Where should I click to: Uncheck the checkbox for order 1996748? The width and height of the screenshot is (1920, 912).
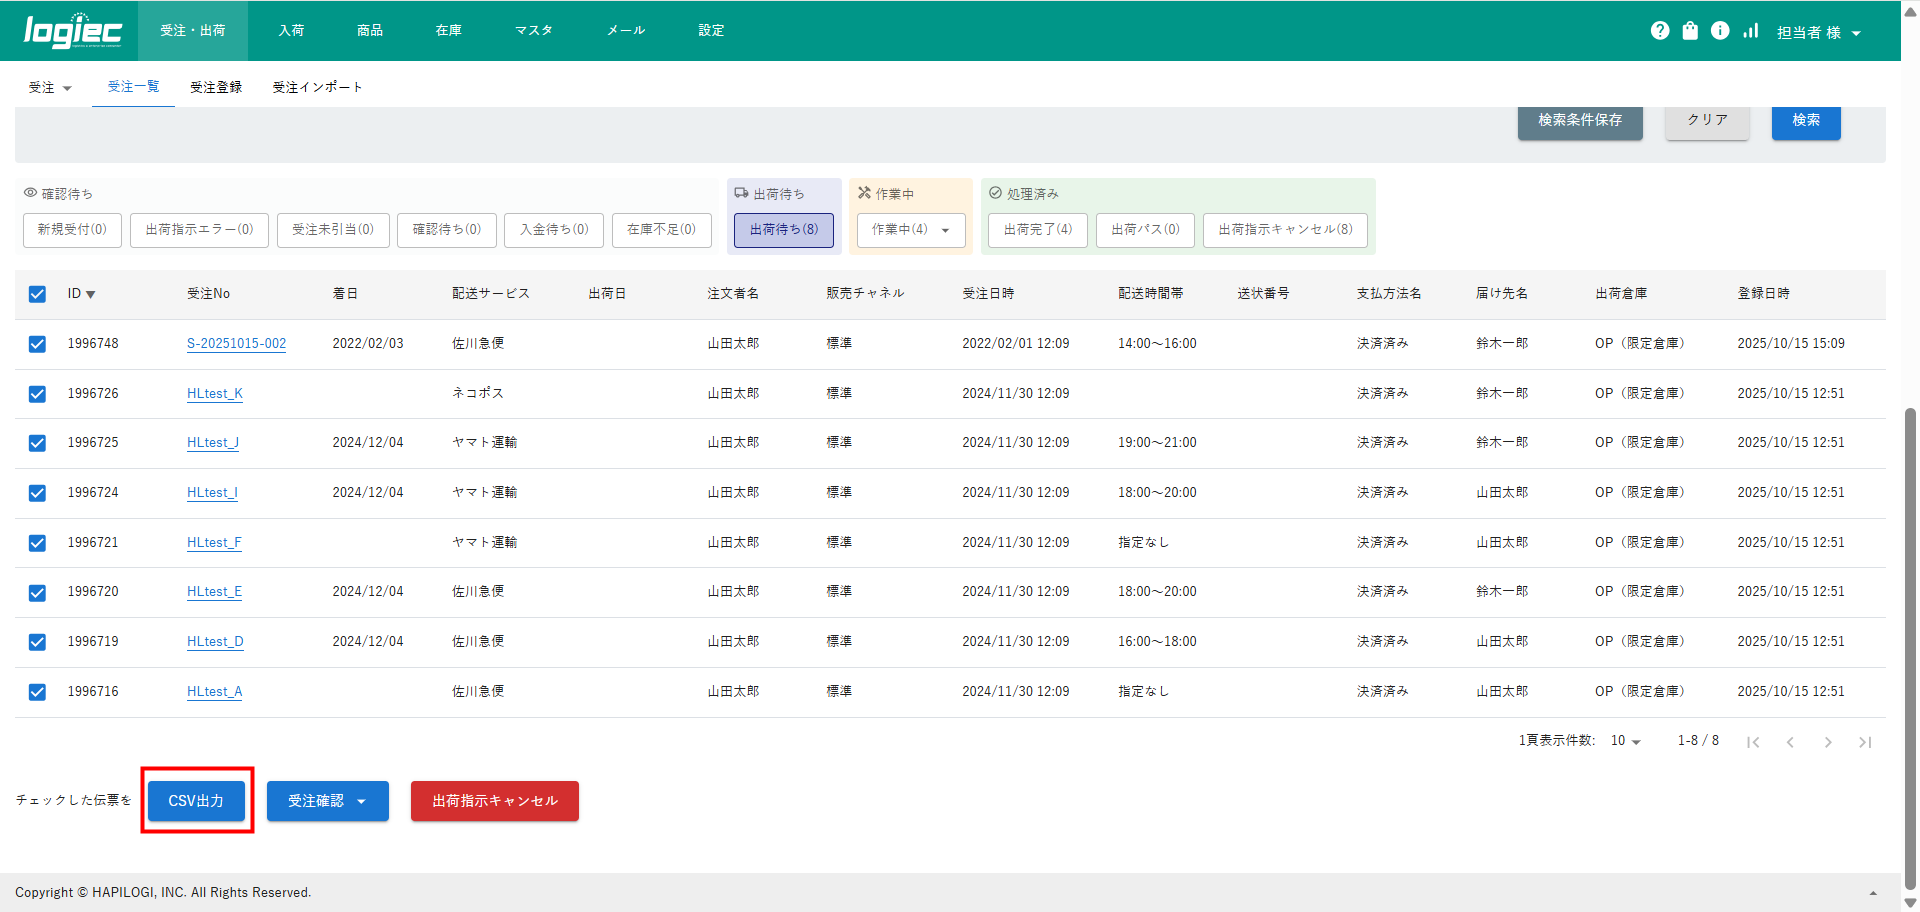(37, 344)
